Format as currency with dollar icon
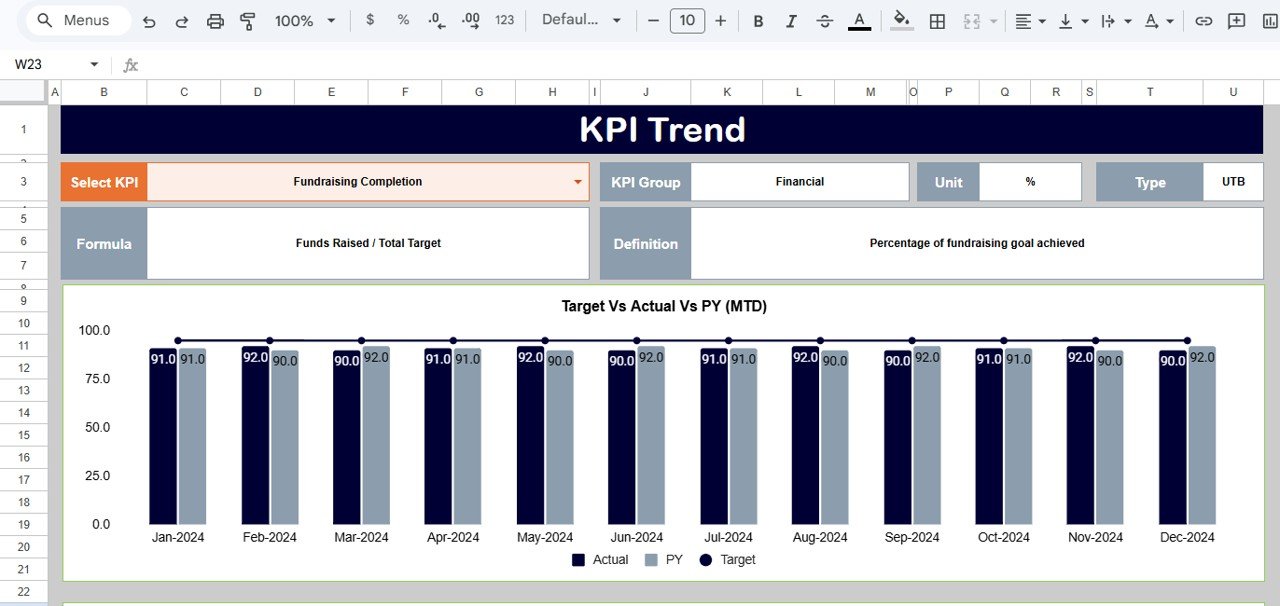This screenshot has width=1280, height=606. tap(370, 20)
